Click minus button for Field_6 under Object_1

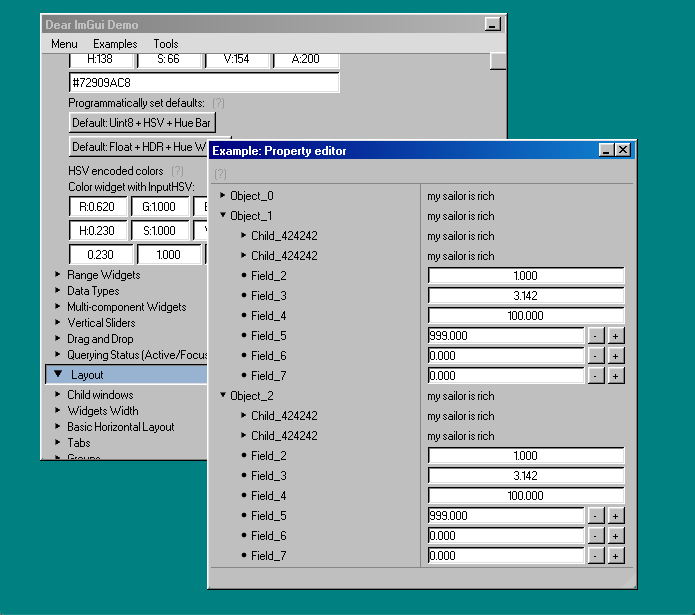tap(595, 356)
